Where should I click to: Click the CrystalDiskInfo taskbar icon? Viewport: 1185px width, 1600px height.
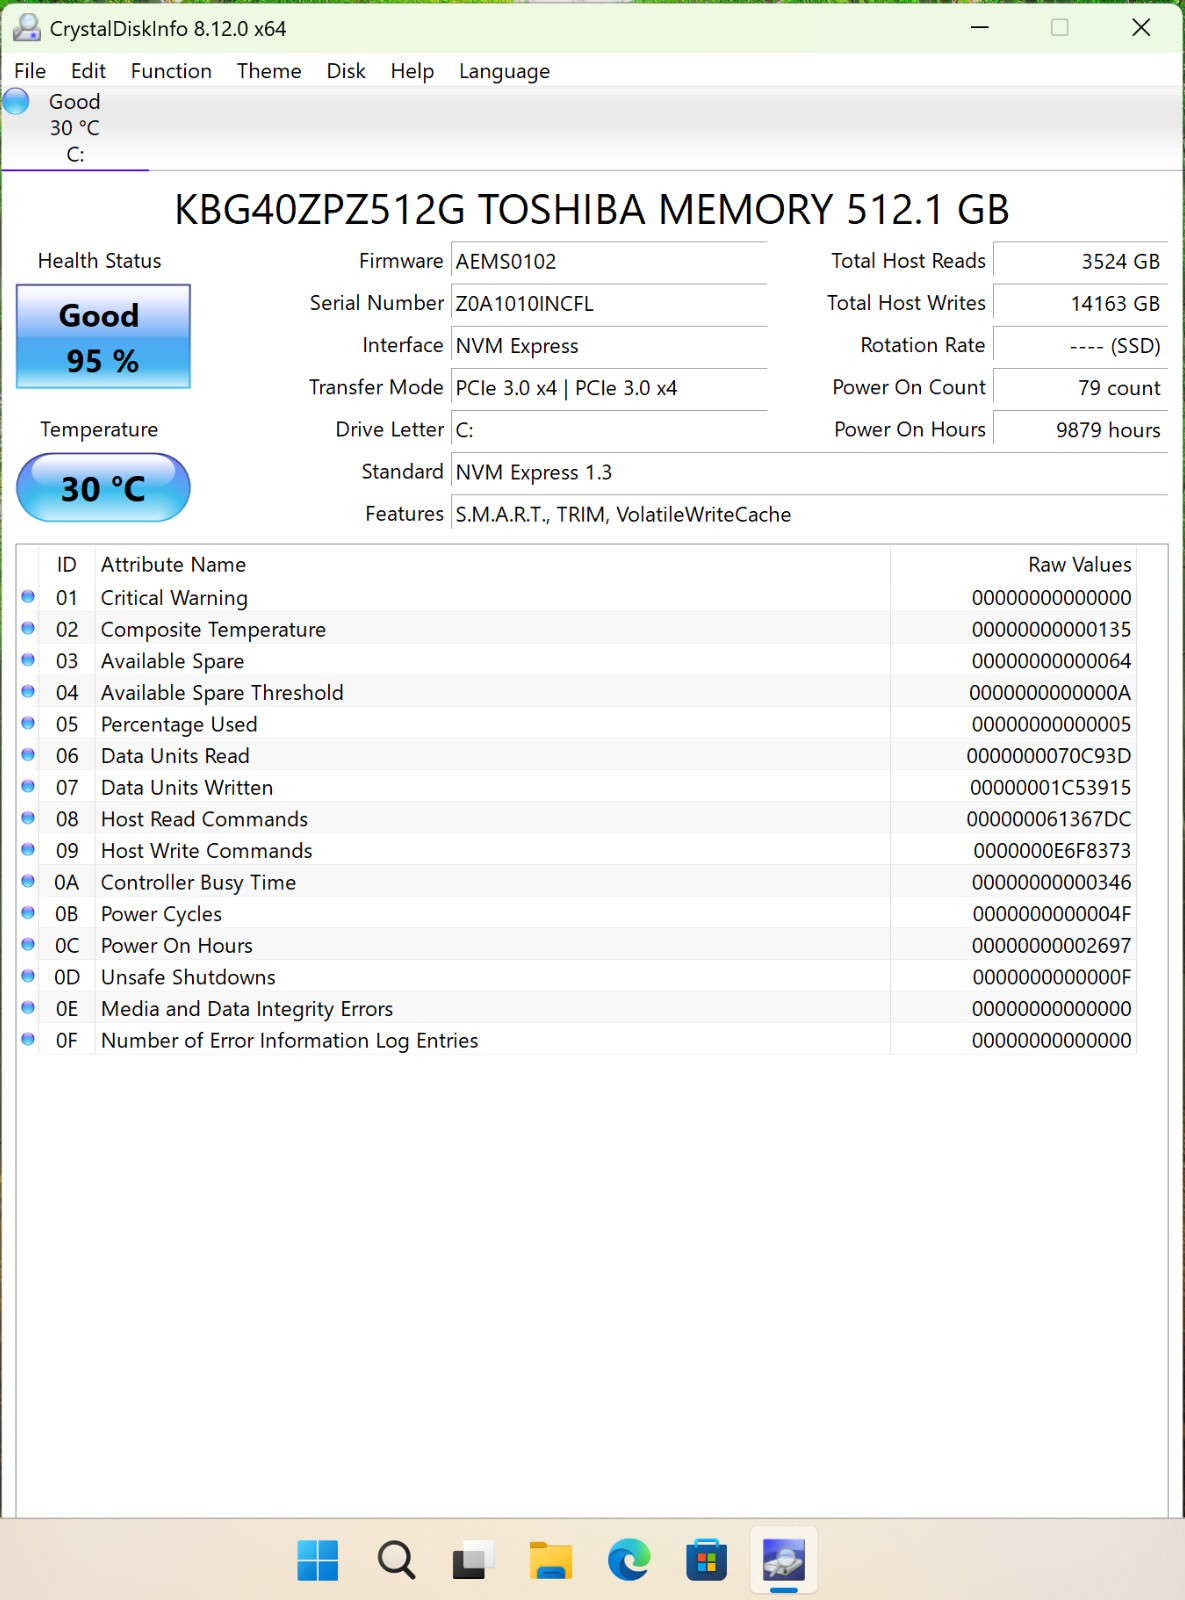pos(784,1560)
